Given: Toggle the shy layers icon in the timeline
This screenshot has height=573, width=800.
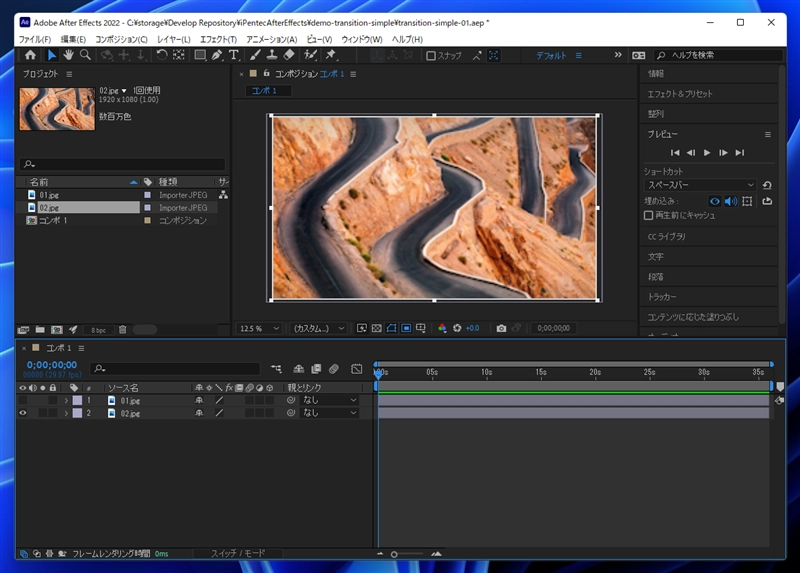Looking at the screenshot, I should pyautogui.click(x=298, y=368).
